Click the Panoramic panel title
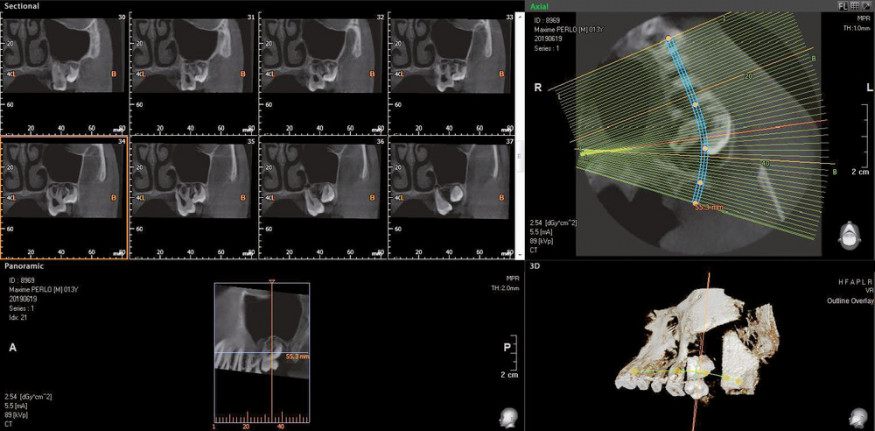This screenshot has height=431, width=875. click(x=23, y=267)
